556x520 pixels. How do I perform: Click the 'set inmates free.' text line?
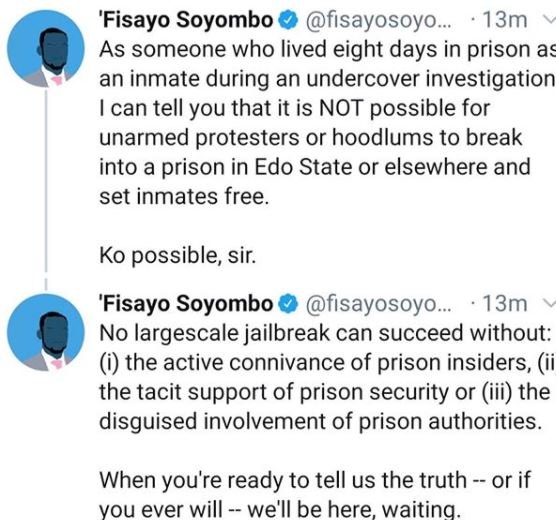[184, 196]
